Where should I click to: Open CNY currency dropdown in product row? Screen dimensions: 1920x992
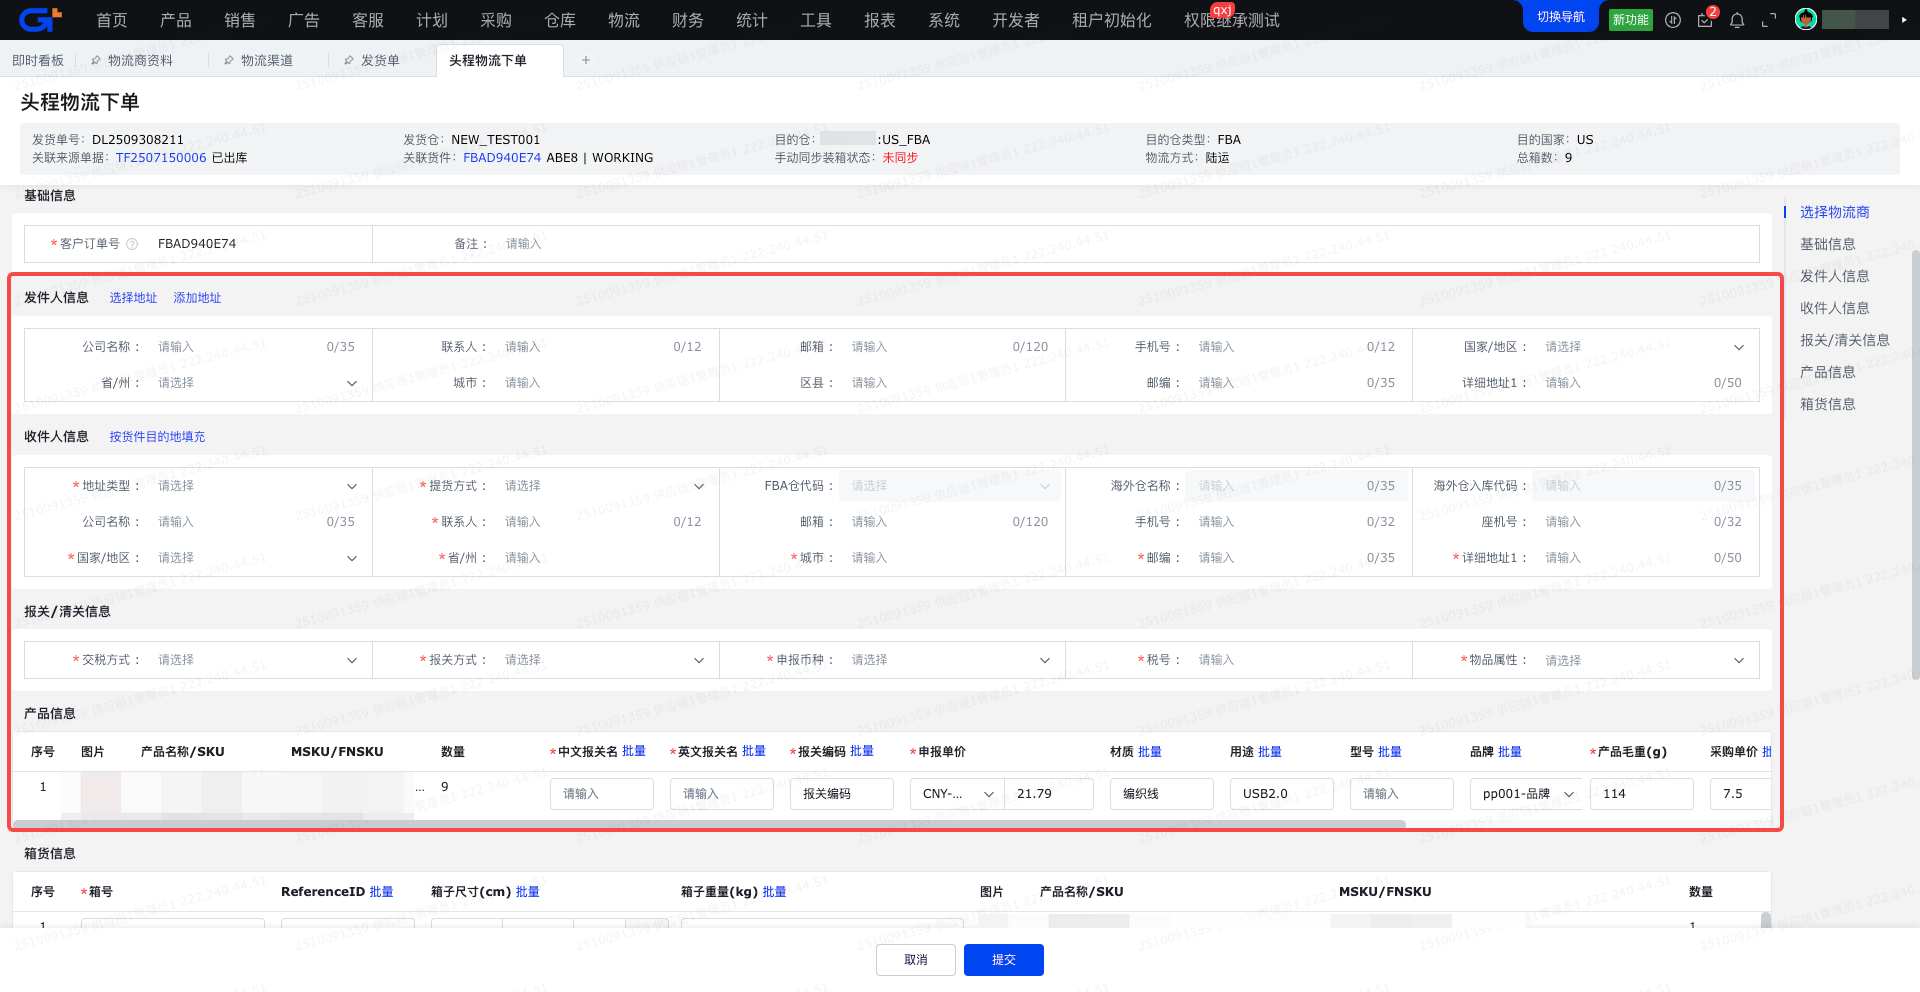tap(957, 794)
